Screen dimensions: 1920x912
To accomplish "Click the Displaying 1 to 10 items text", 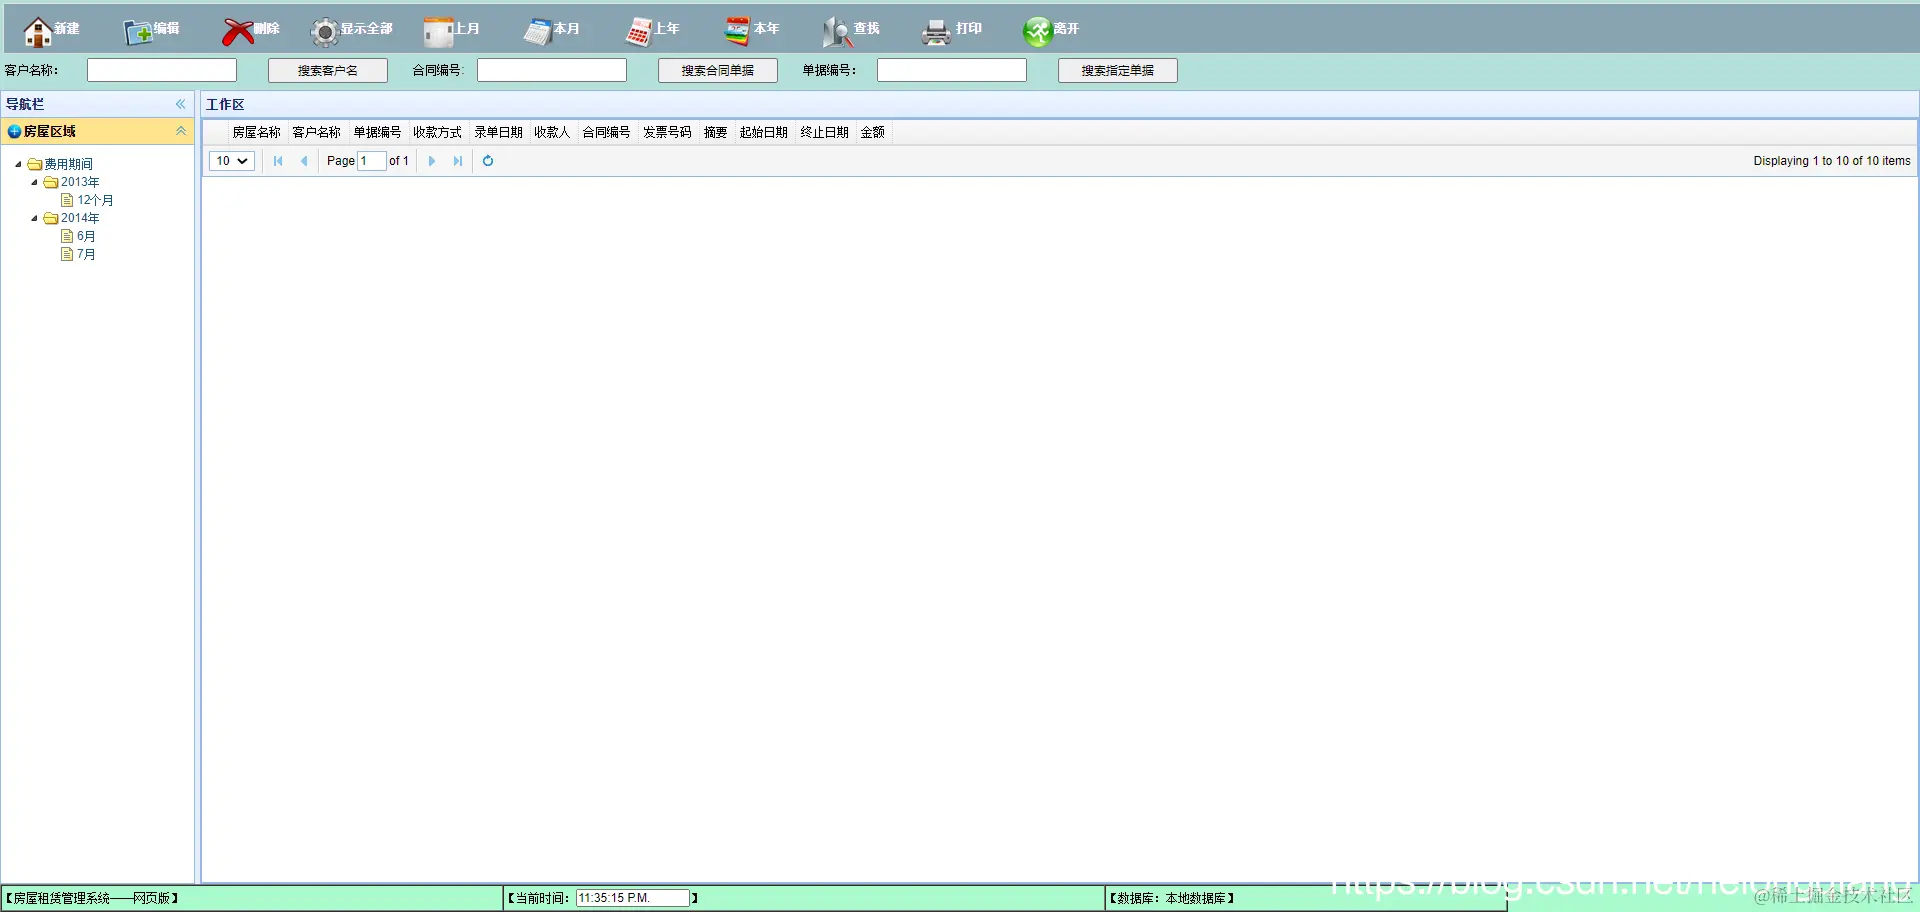I will (x=1831, y=161).
